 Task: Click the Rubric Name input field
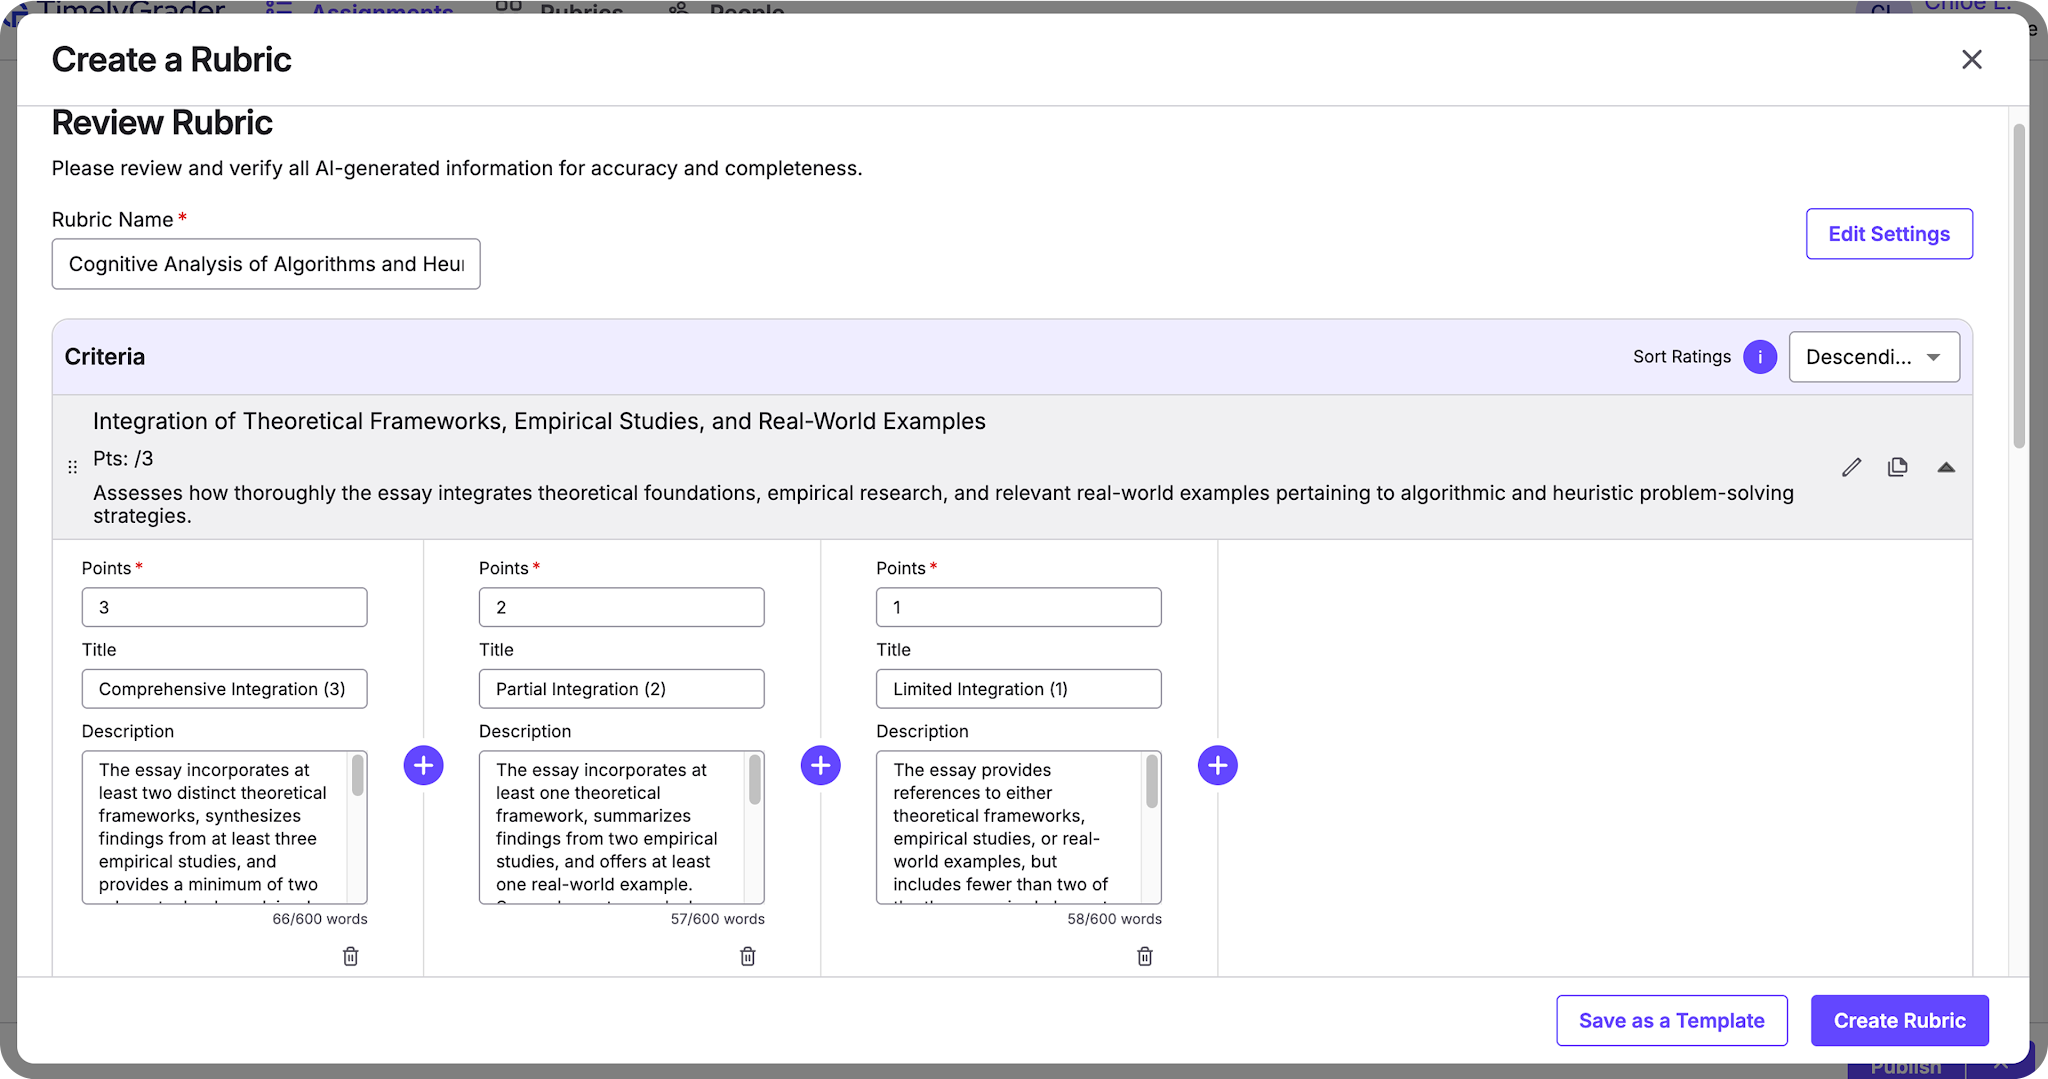[266, 264]
